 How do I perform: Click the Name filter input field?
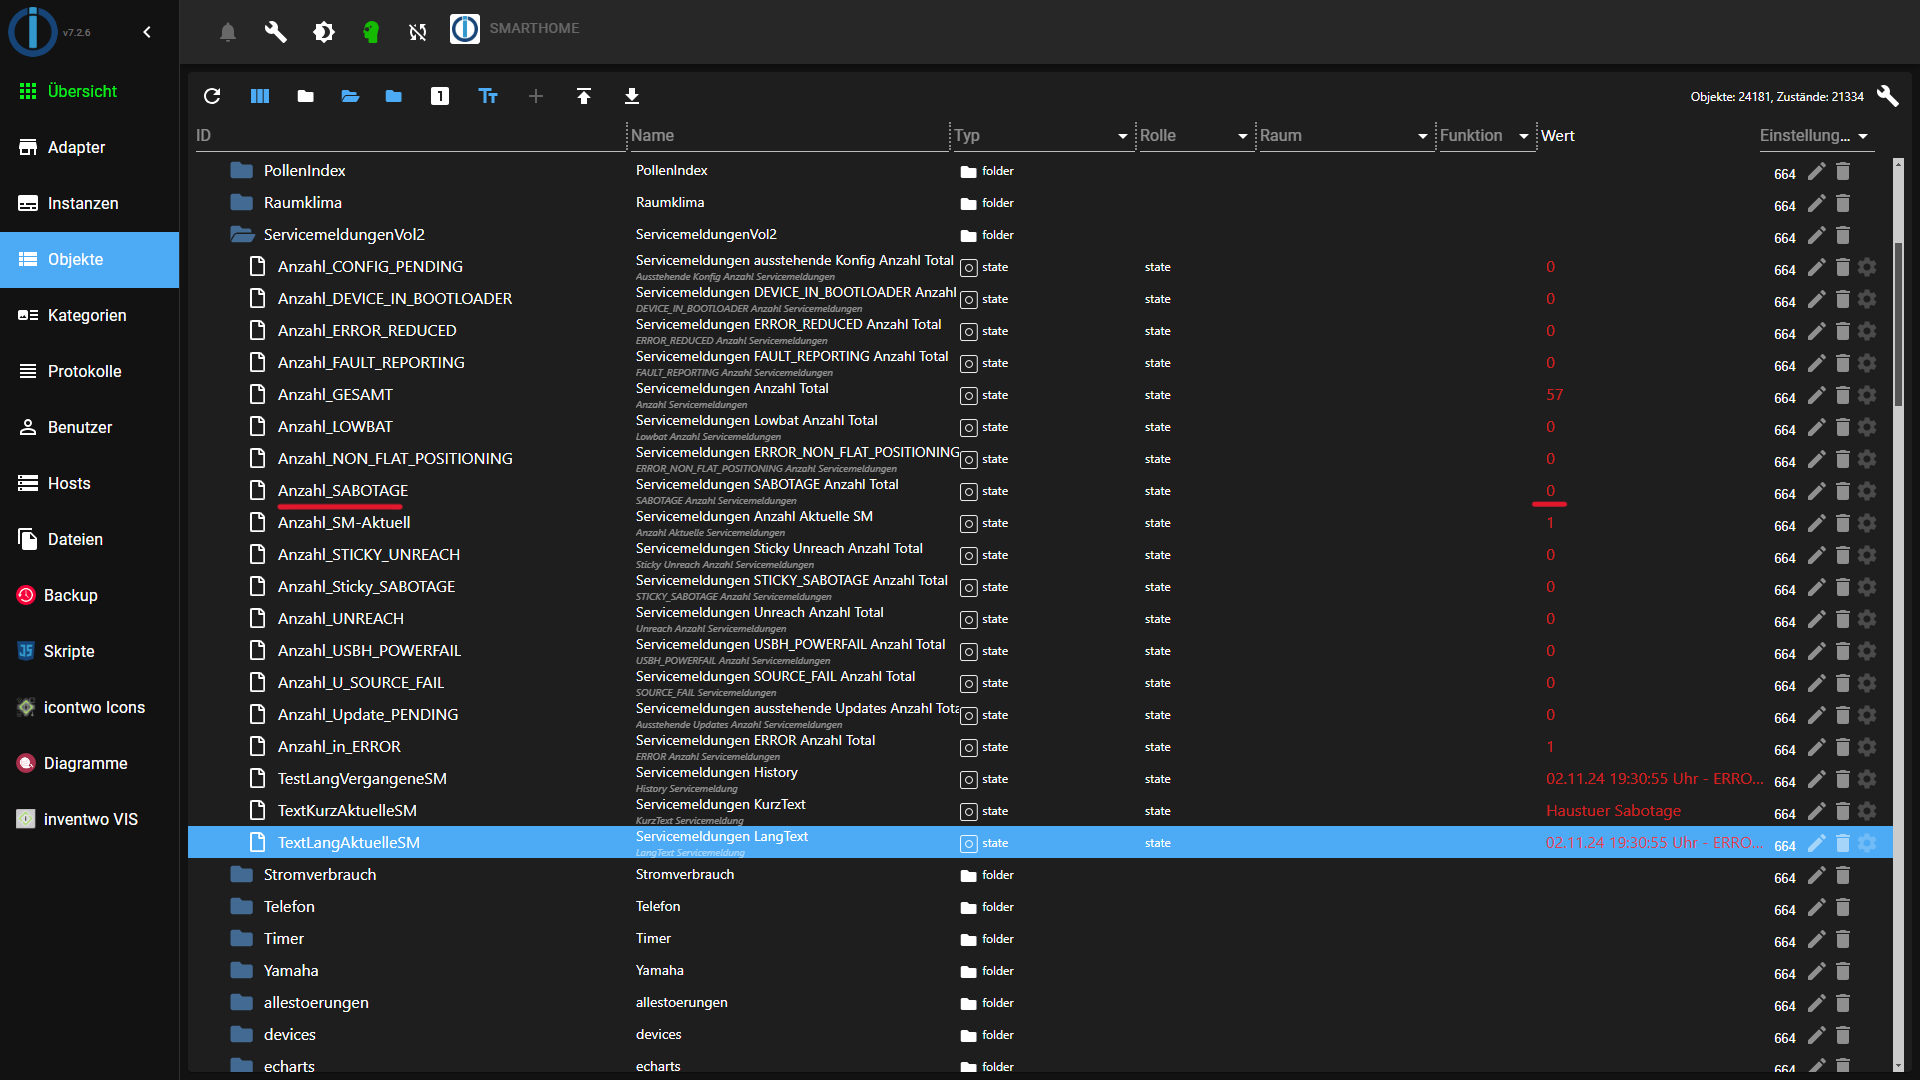point(789,136)
